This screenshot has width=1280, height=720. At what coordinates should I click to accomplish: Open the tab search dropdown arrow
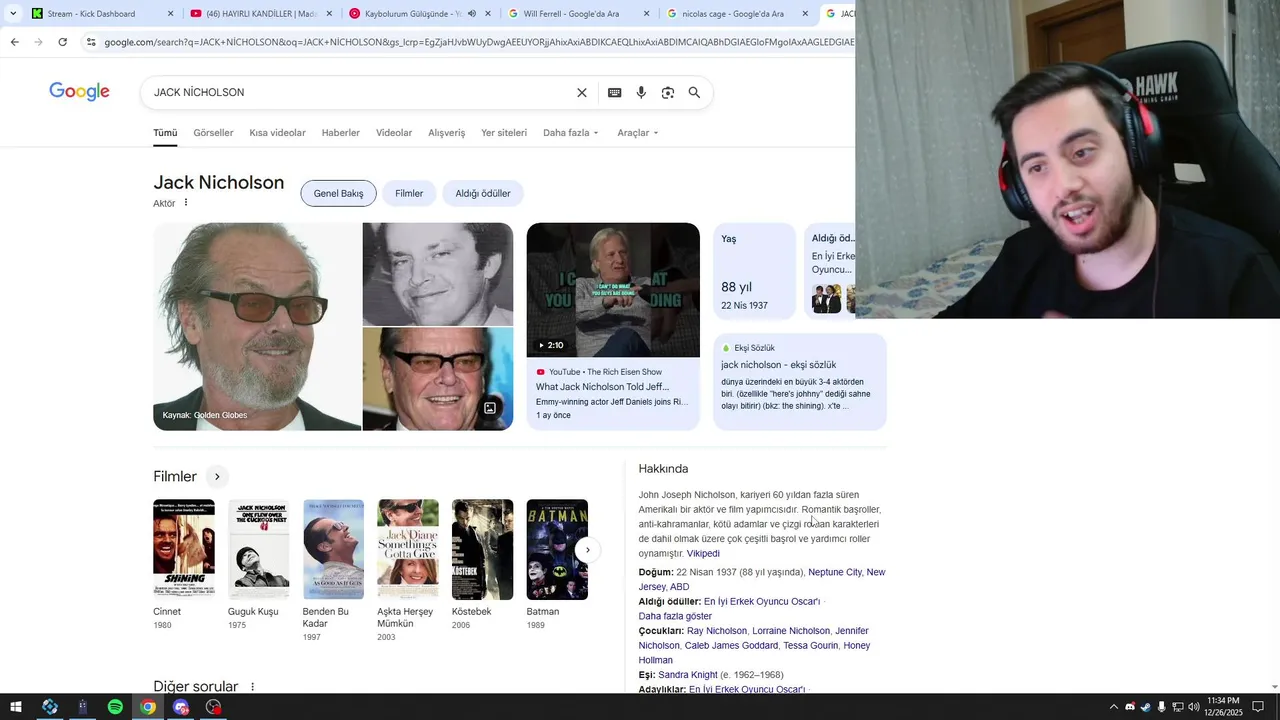coord(13,14)
